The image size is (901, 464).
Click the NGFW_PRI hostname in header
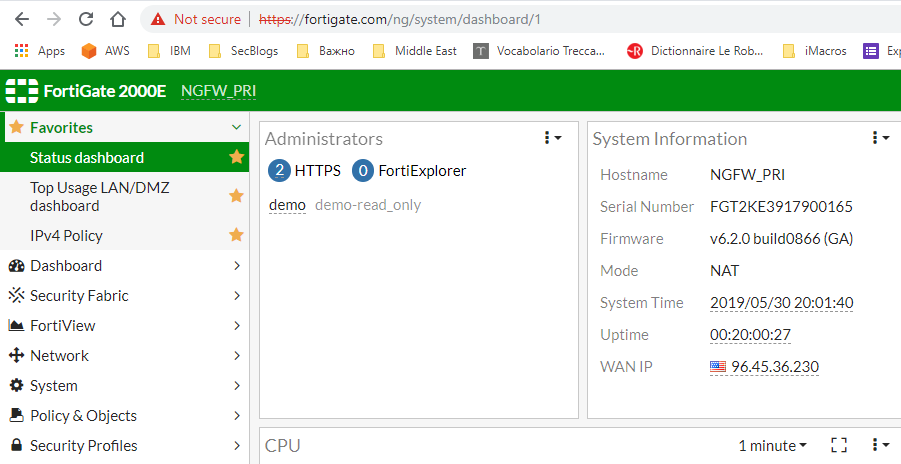point(218,91)
